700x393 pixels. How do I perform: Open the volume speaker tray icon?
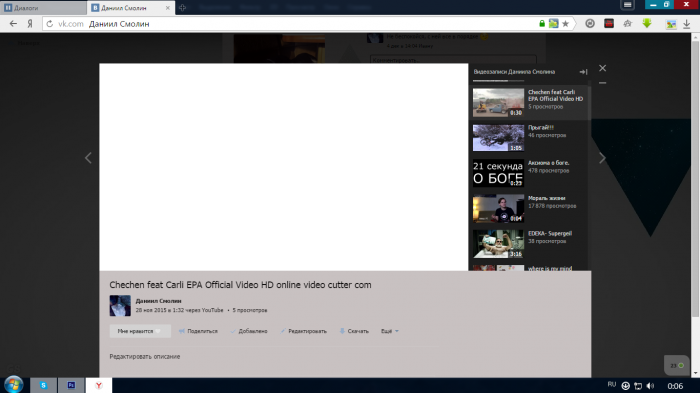coord(650,386)
